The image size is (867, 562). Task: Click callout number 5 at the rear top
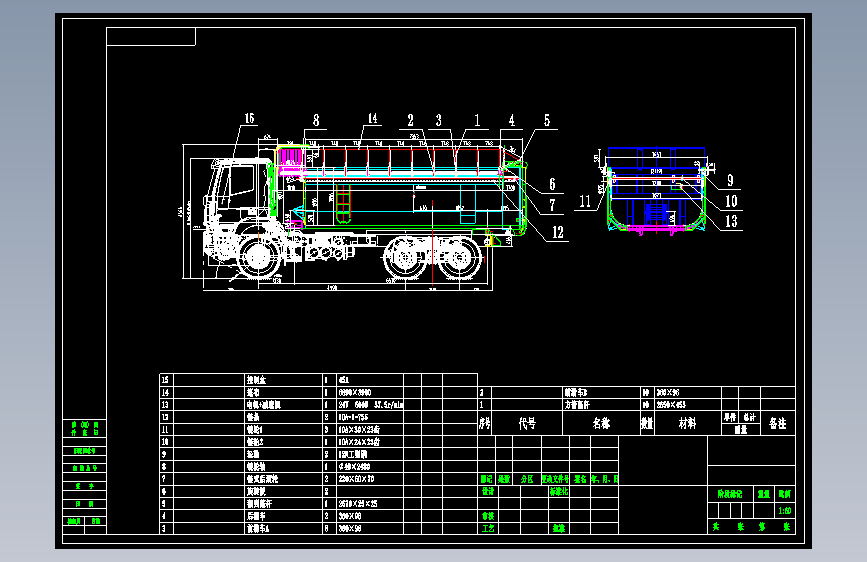click(547, 120)
